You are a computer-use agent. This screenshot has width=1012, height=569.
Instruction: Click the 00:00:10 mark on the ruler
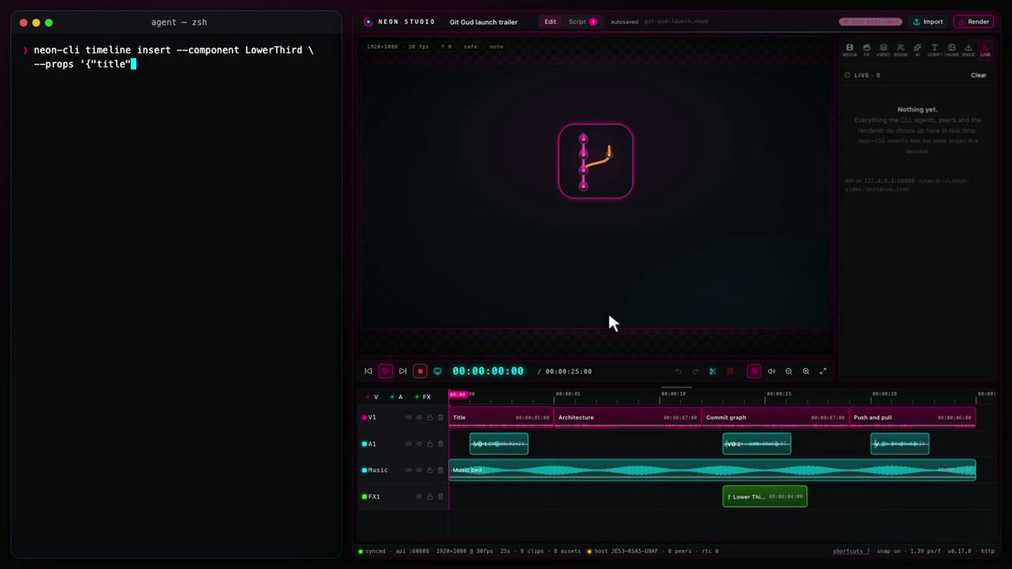pos(673,394)
